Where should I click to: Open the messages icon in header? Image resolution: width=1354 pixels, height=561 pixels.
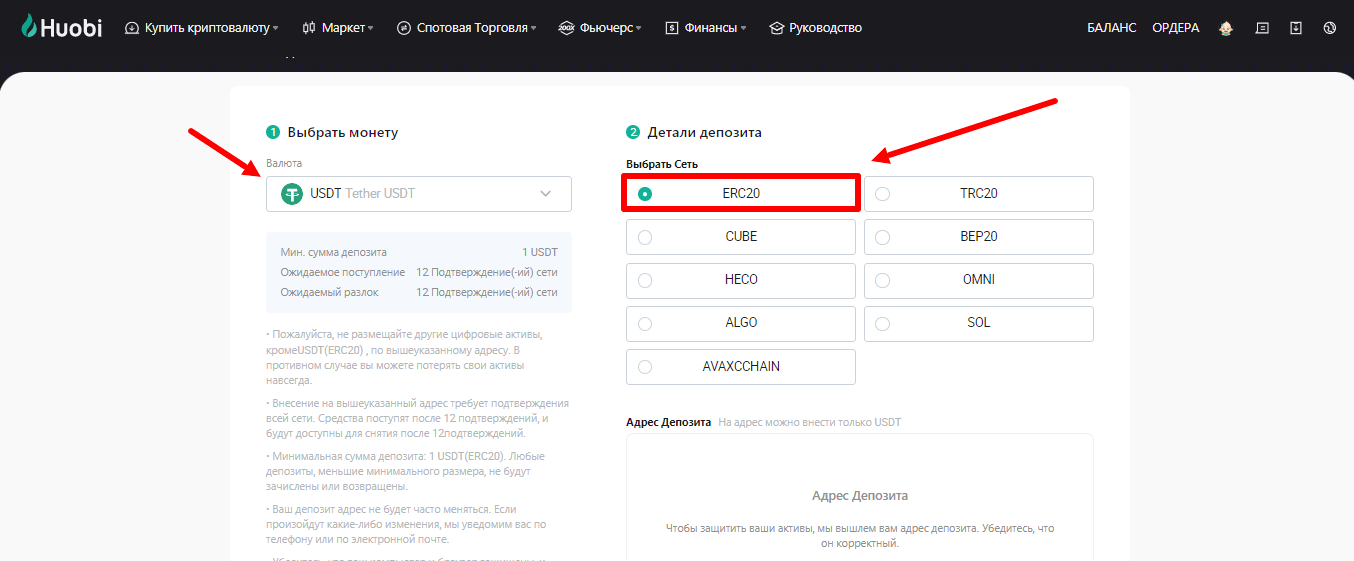1262,28
